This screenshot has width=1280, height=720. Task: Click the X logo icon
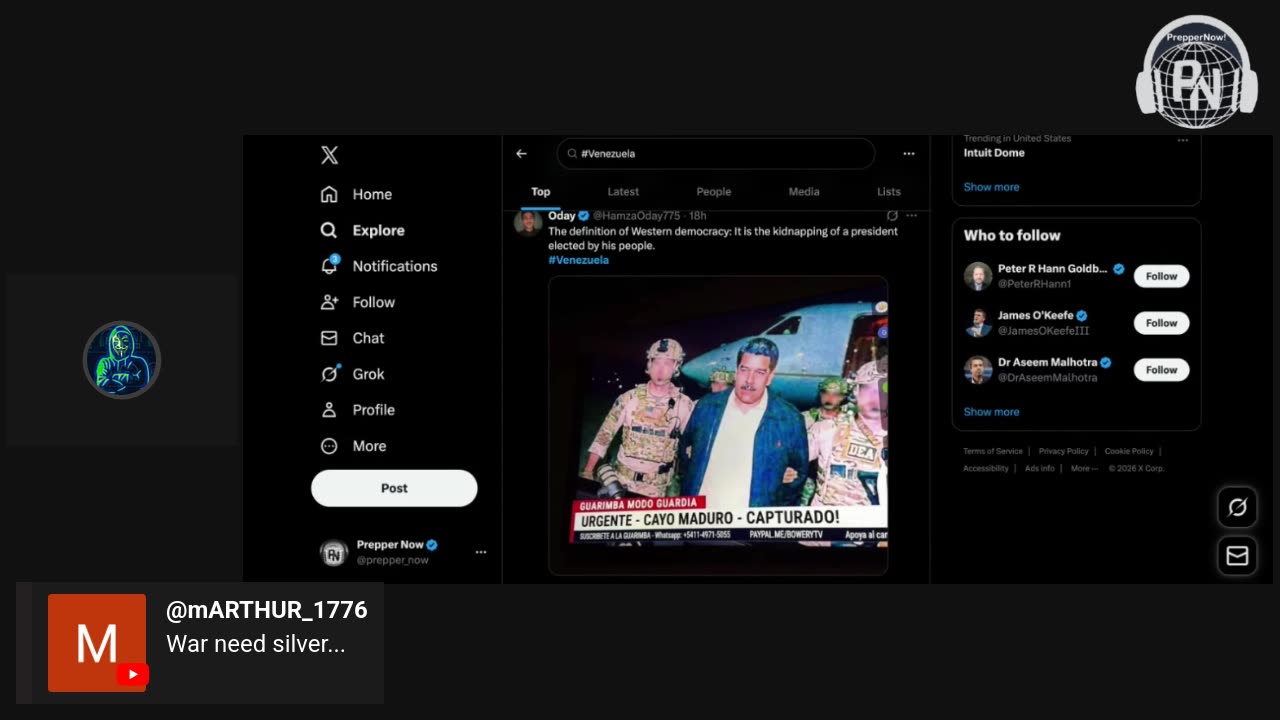[x=329, y=155]
